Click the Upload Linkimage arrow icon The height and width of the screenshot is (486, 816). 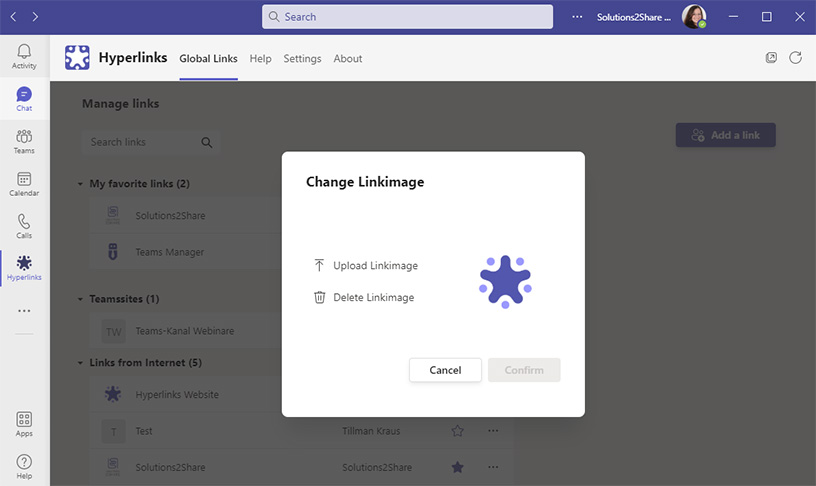[x=319, y=265]
